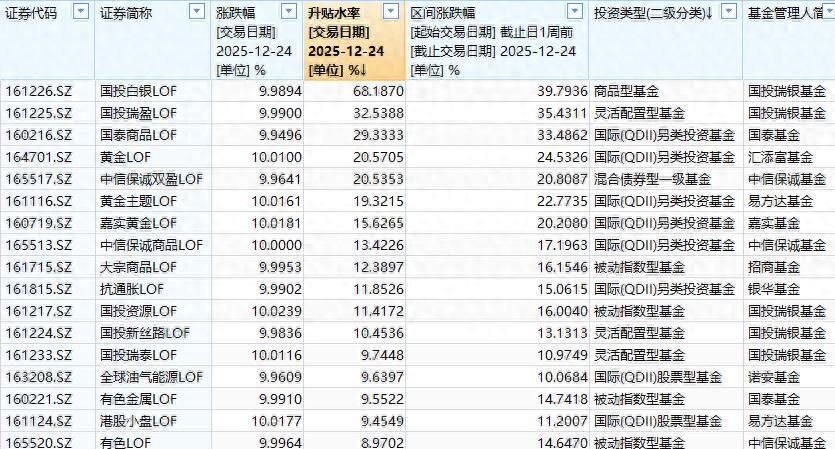Image resolution: width=835 pixels, height=449 pixels.
Task: Select the interval change value 39.7936
Action: click(x=562, y=91)
